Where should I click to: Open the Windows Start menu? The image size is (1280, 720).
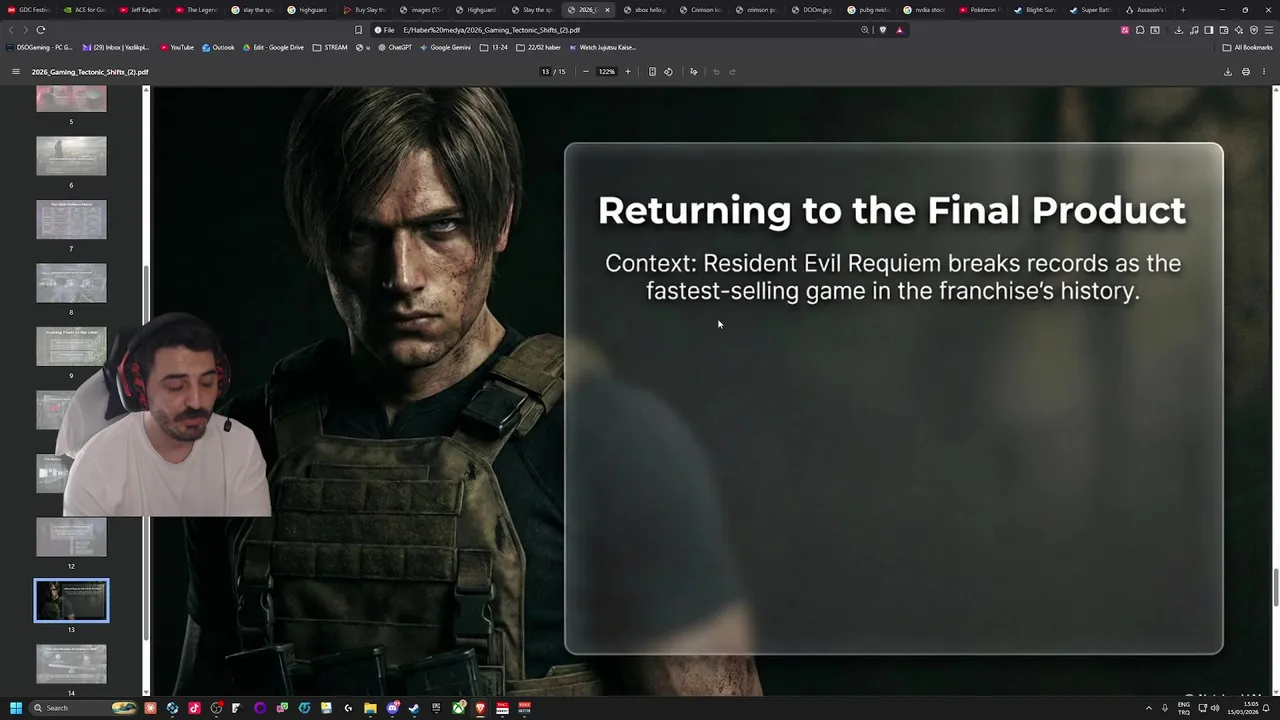[x=16, y=708]
